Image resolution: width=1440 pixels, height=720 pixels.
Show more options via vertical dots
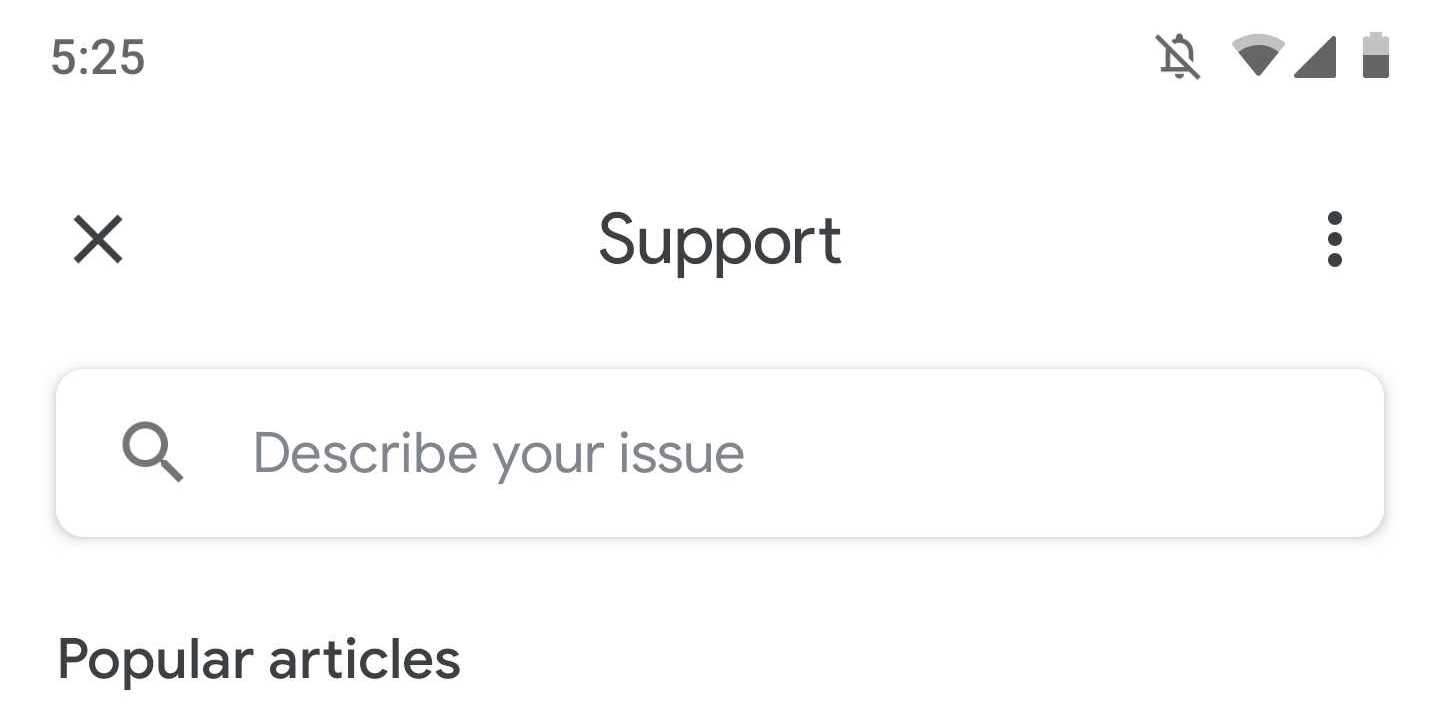point(1334,240)
